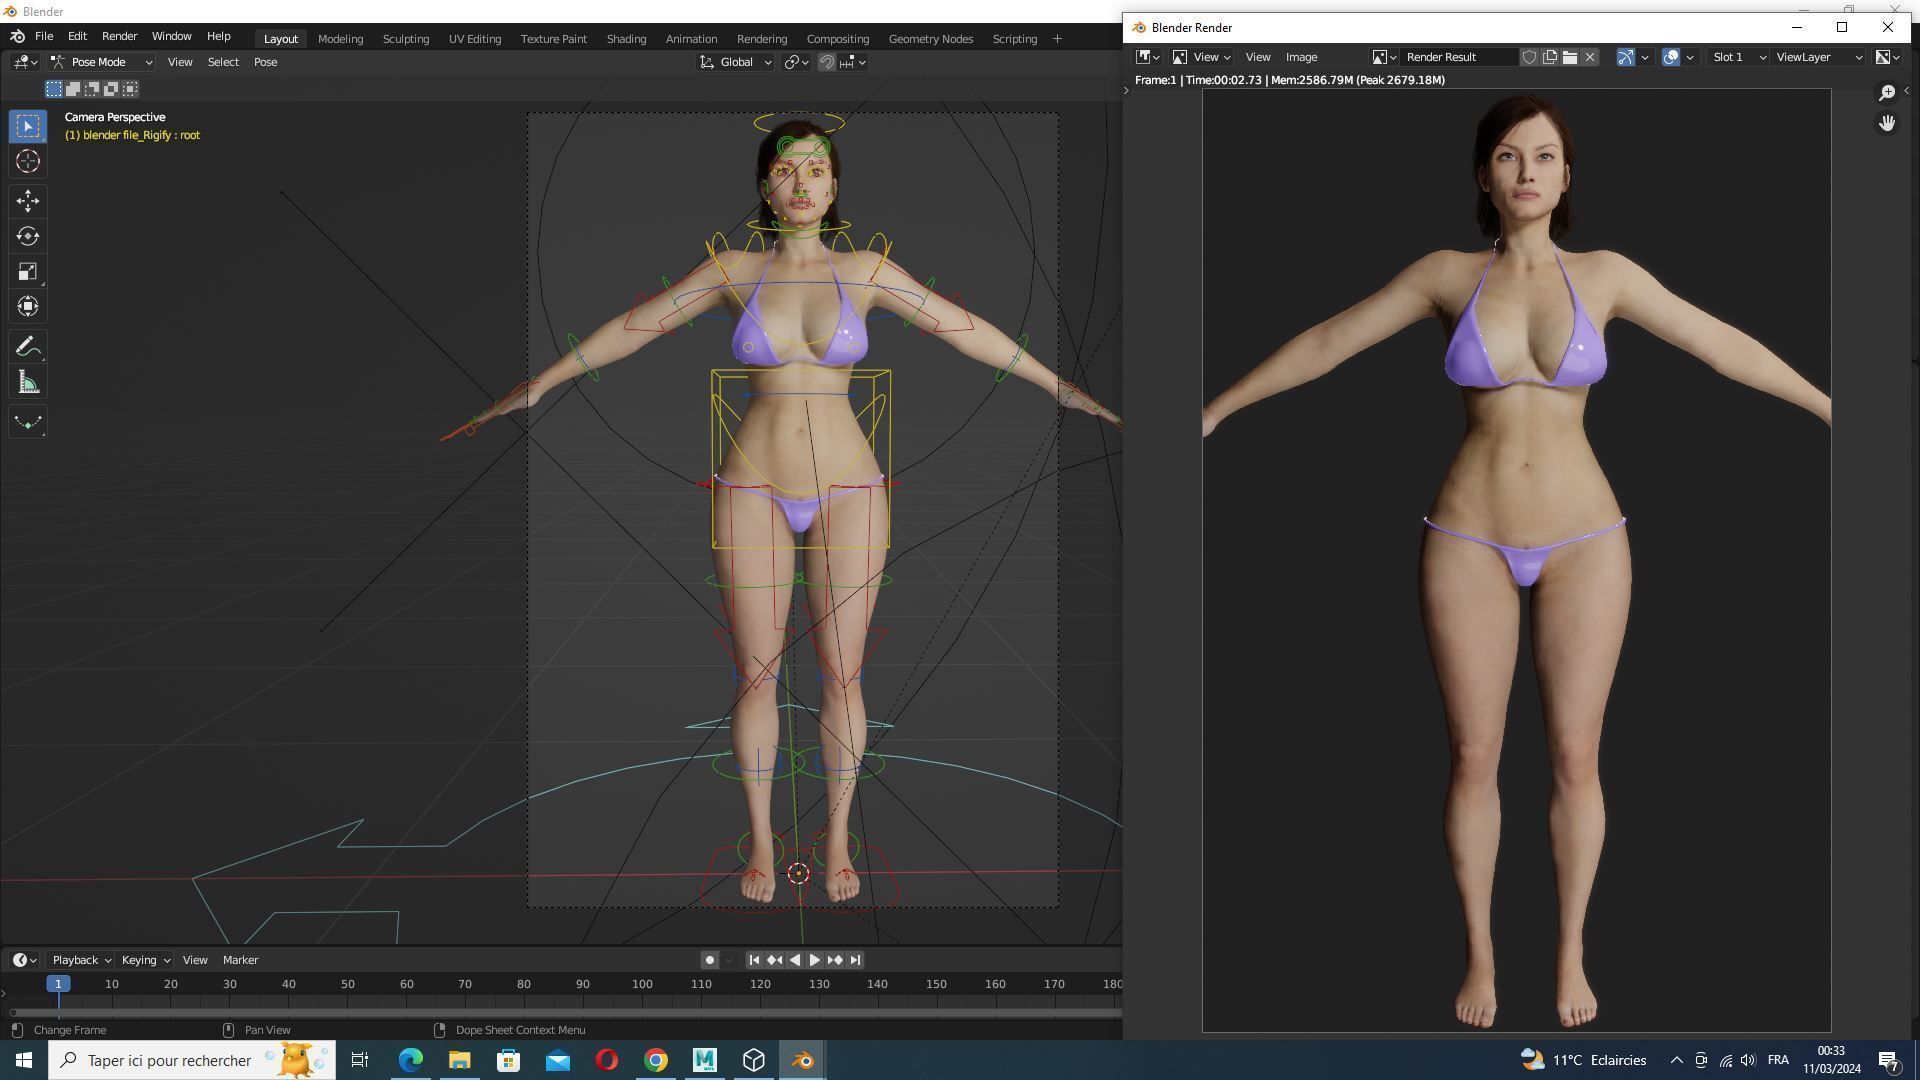Open the Slot 1 dropdown
1920x1080 pixels.
1738,57
